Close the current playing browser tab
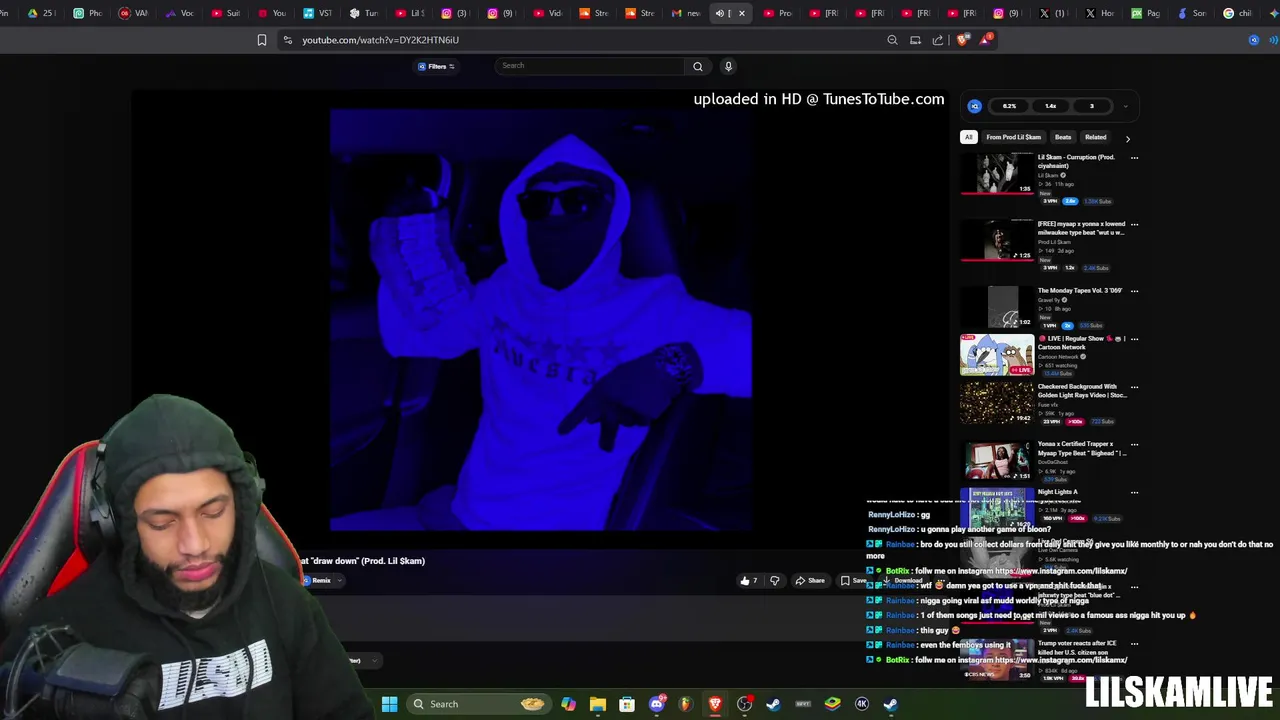The height and width of the screenshot is (720, 1280). point(742,13)
